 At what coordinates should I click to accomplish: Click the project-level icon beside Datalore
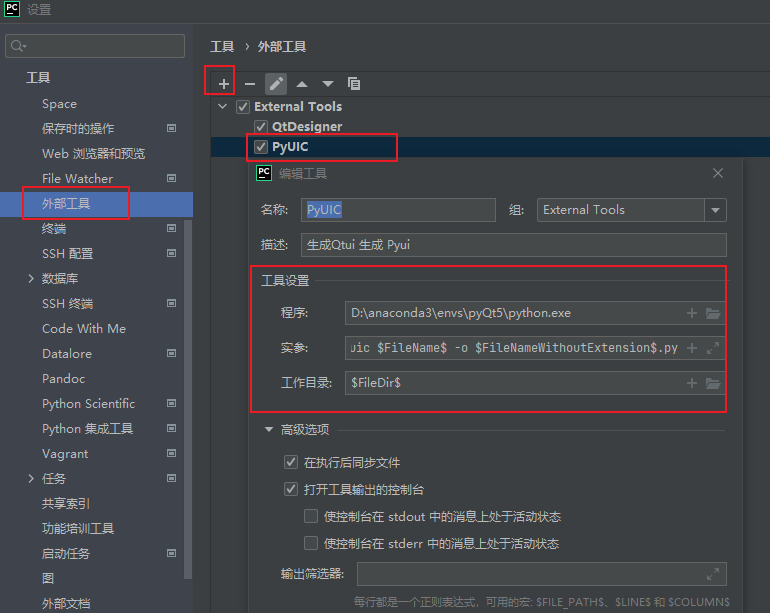pos(171,354)
